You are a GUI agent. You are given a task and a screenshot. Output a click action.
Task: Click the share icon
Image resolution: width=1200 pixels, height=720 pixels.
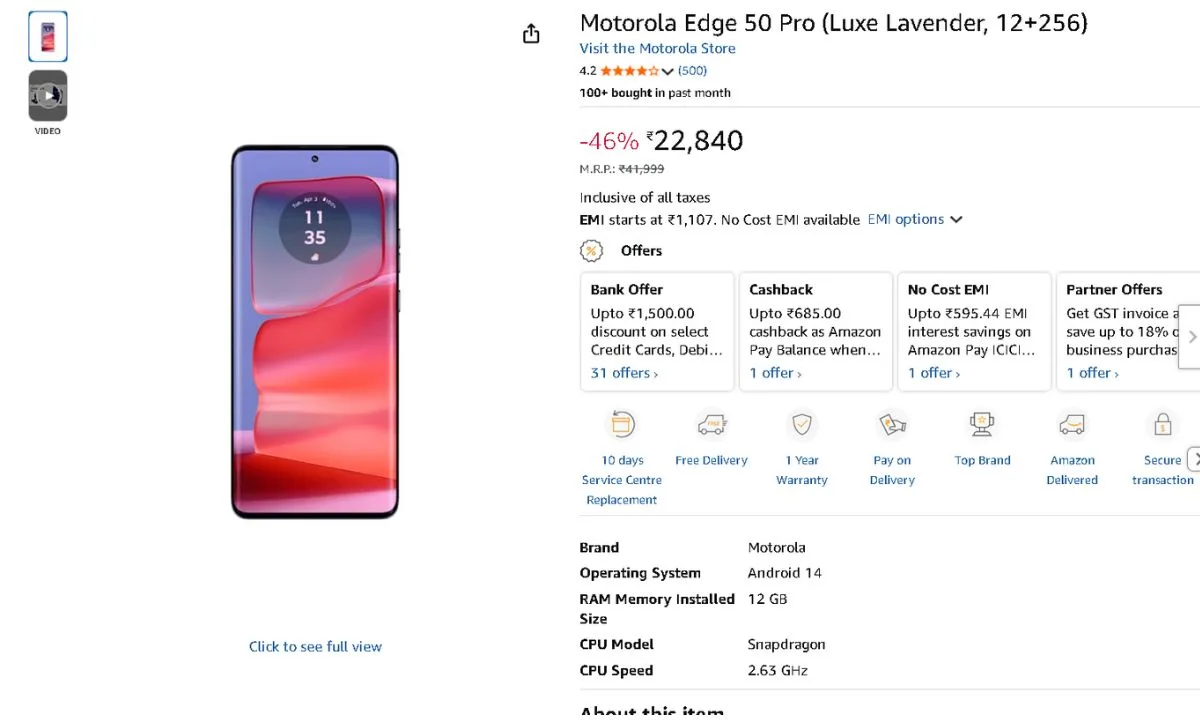[x=531, y=33]
